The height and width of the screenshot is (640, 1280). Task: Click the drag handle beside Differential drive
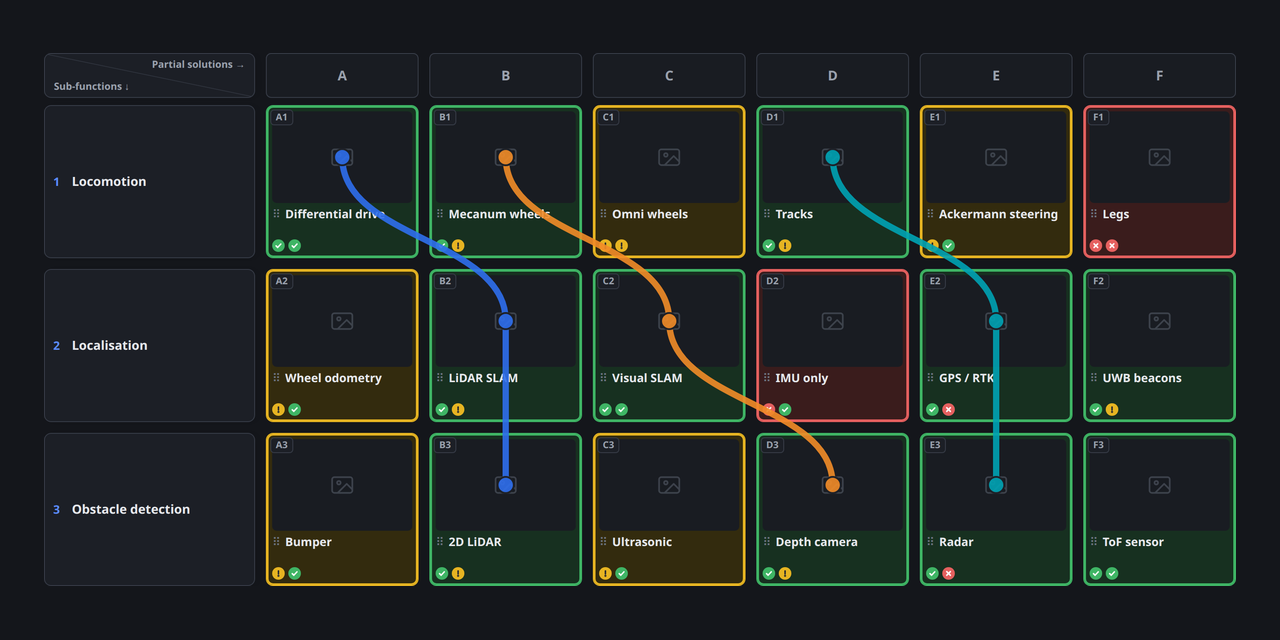click(277, 214)
